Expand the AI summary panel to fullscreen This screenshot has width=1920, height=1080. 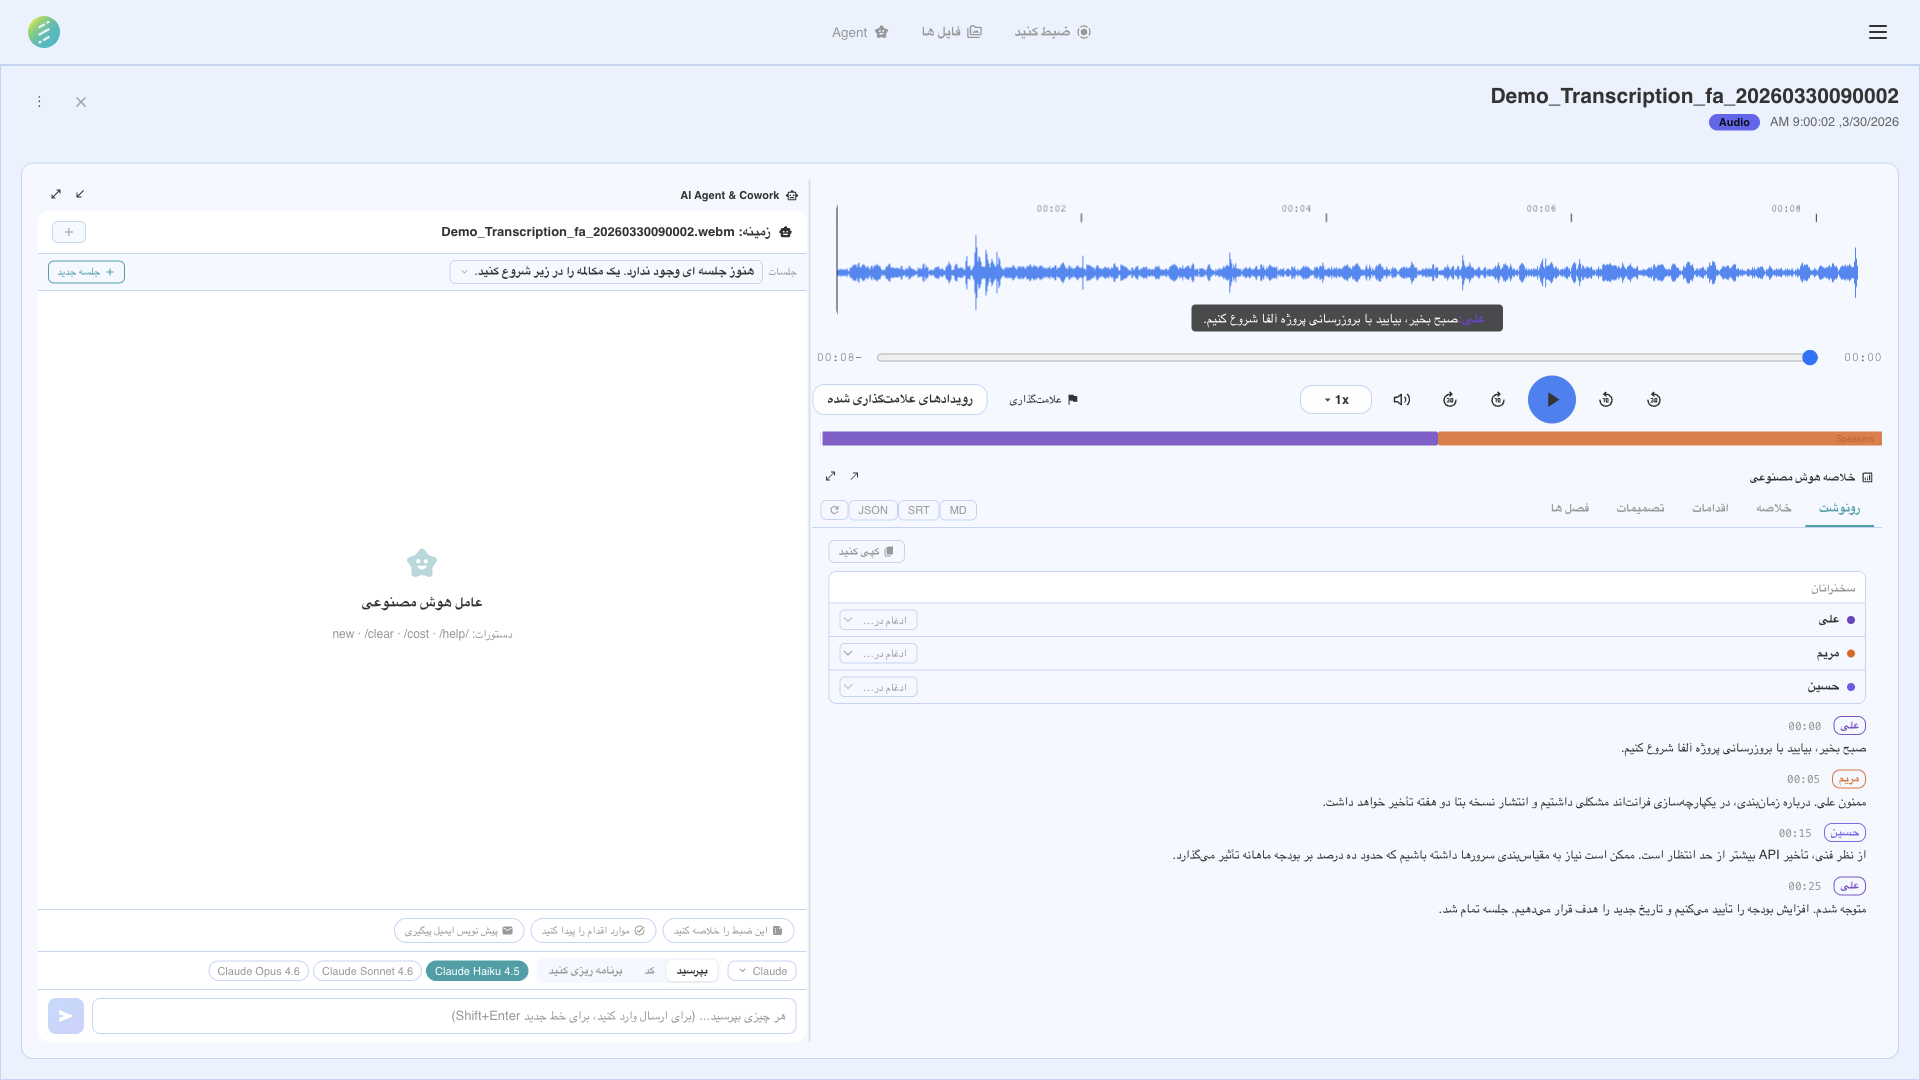tap(830, 476)
